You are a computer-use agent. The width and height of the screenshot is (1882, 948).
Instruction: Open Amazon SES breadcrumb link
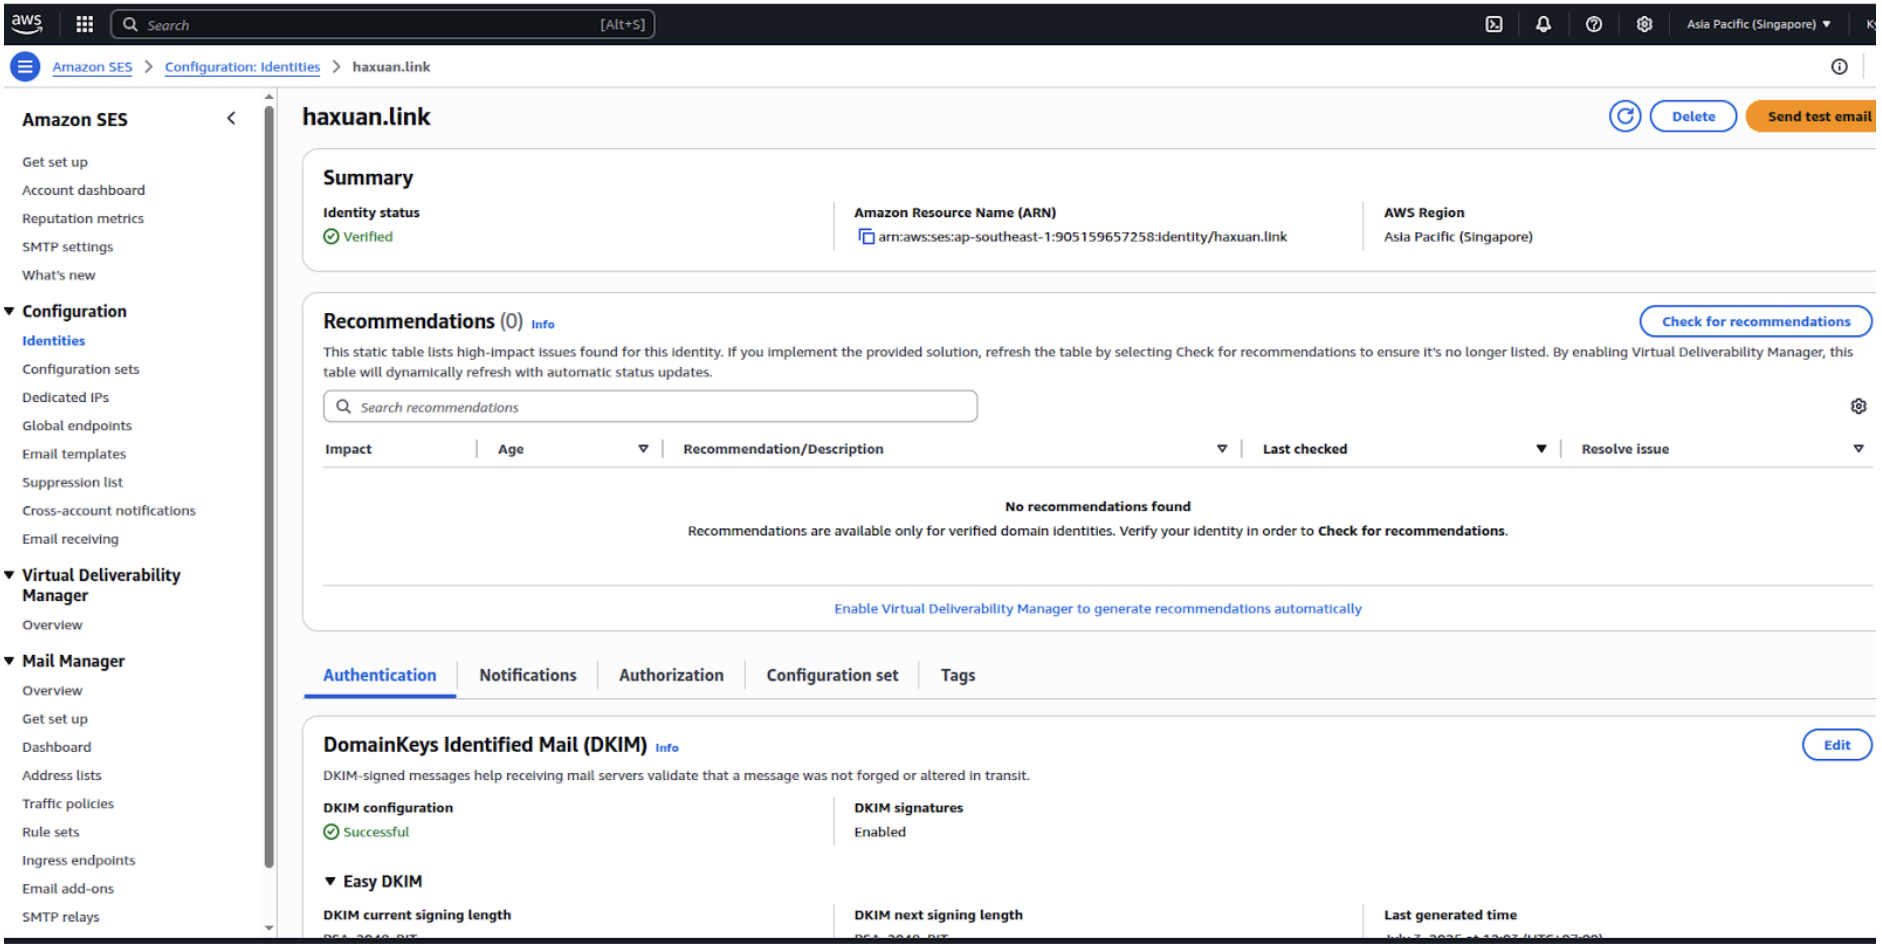point(92,67)
